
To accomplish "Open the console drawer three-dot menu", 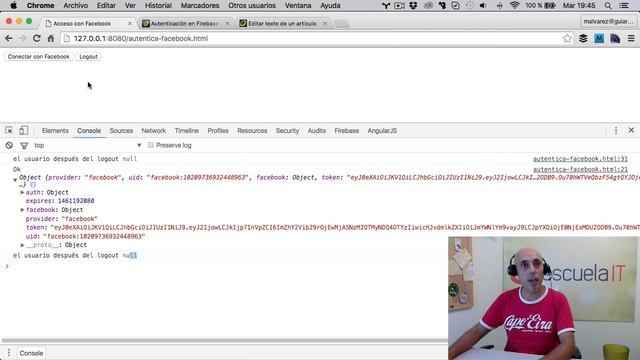I will click(9, 353).
